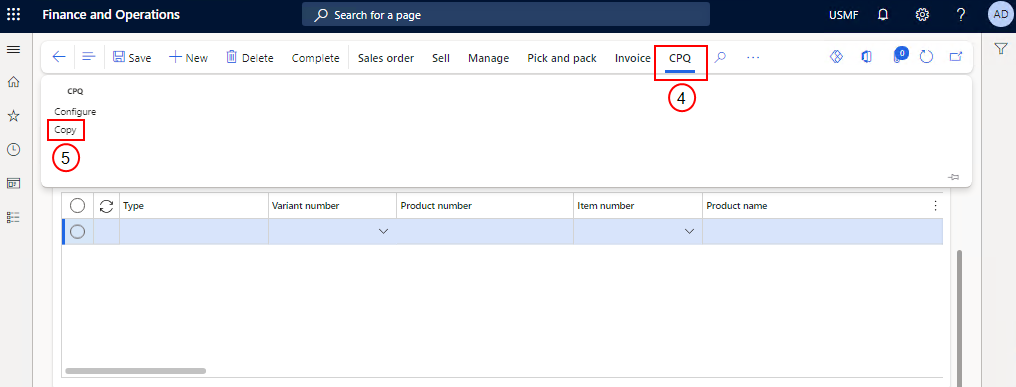Open the app launcher waffle menu
1016x387 pixels.
click(x=13, y=14)
